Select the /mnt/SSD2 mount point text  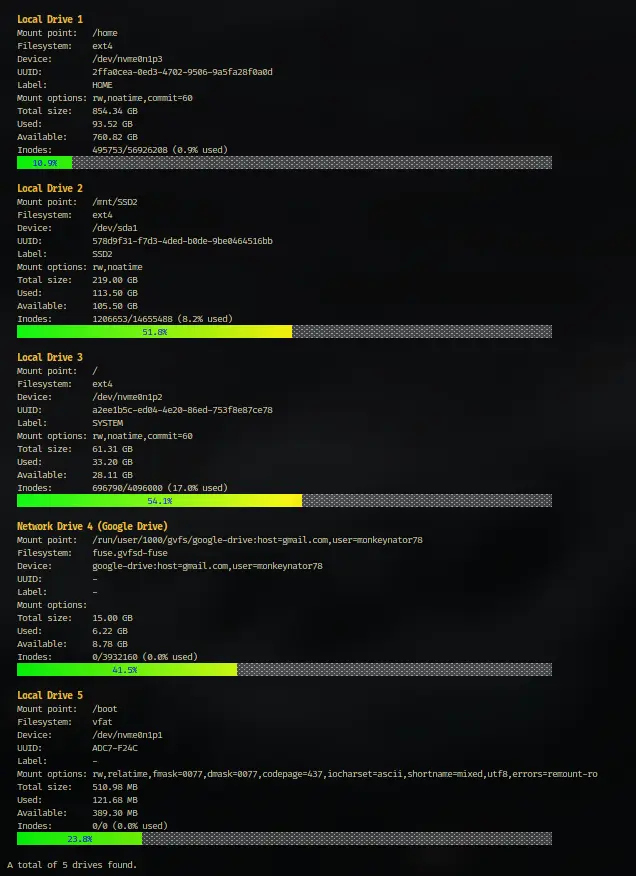click(115, 202)
